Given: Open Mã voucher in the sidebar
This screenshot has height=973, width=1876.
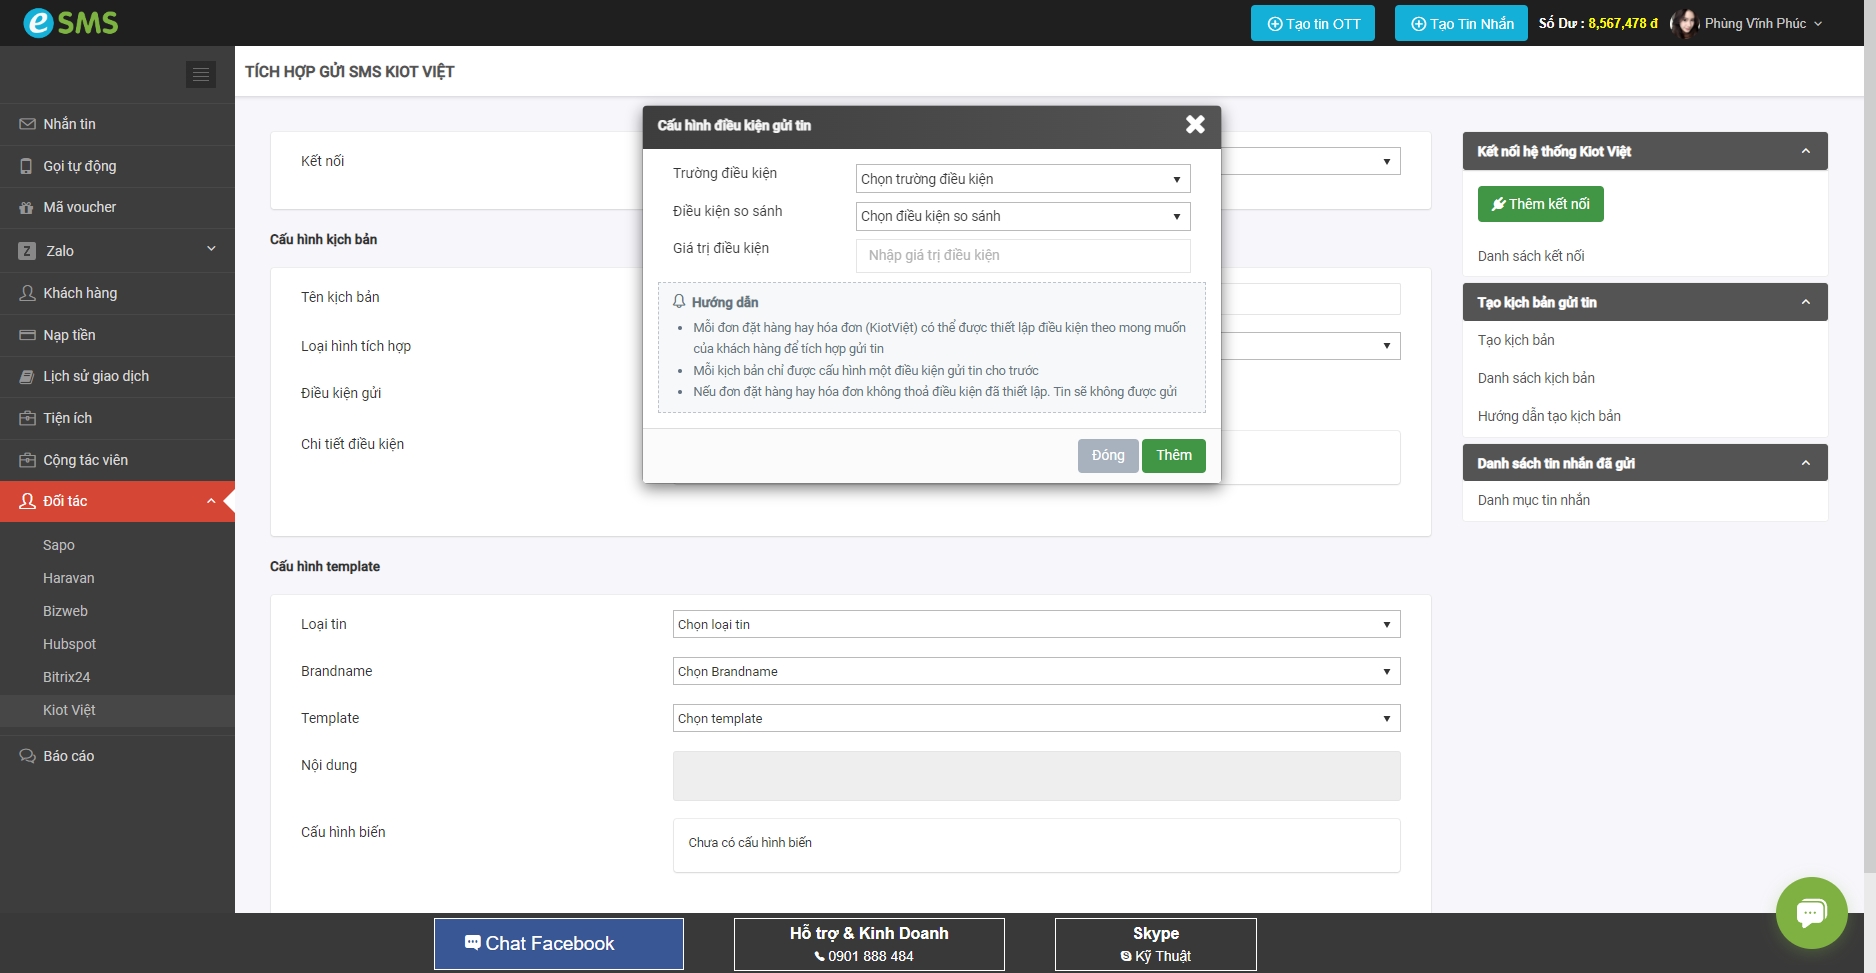Looking at the screenshot, I should pyautogui.click(x=80, y=207).
